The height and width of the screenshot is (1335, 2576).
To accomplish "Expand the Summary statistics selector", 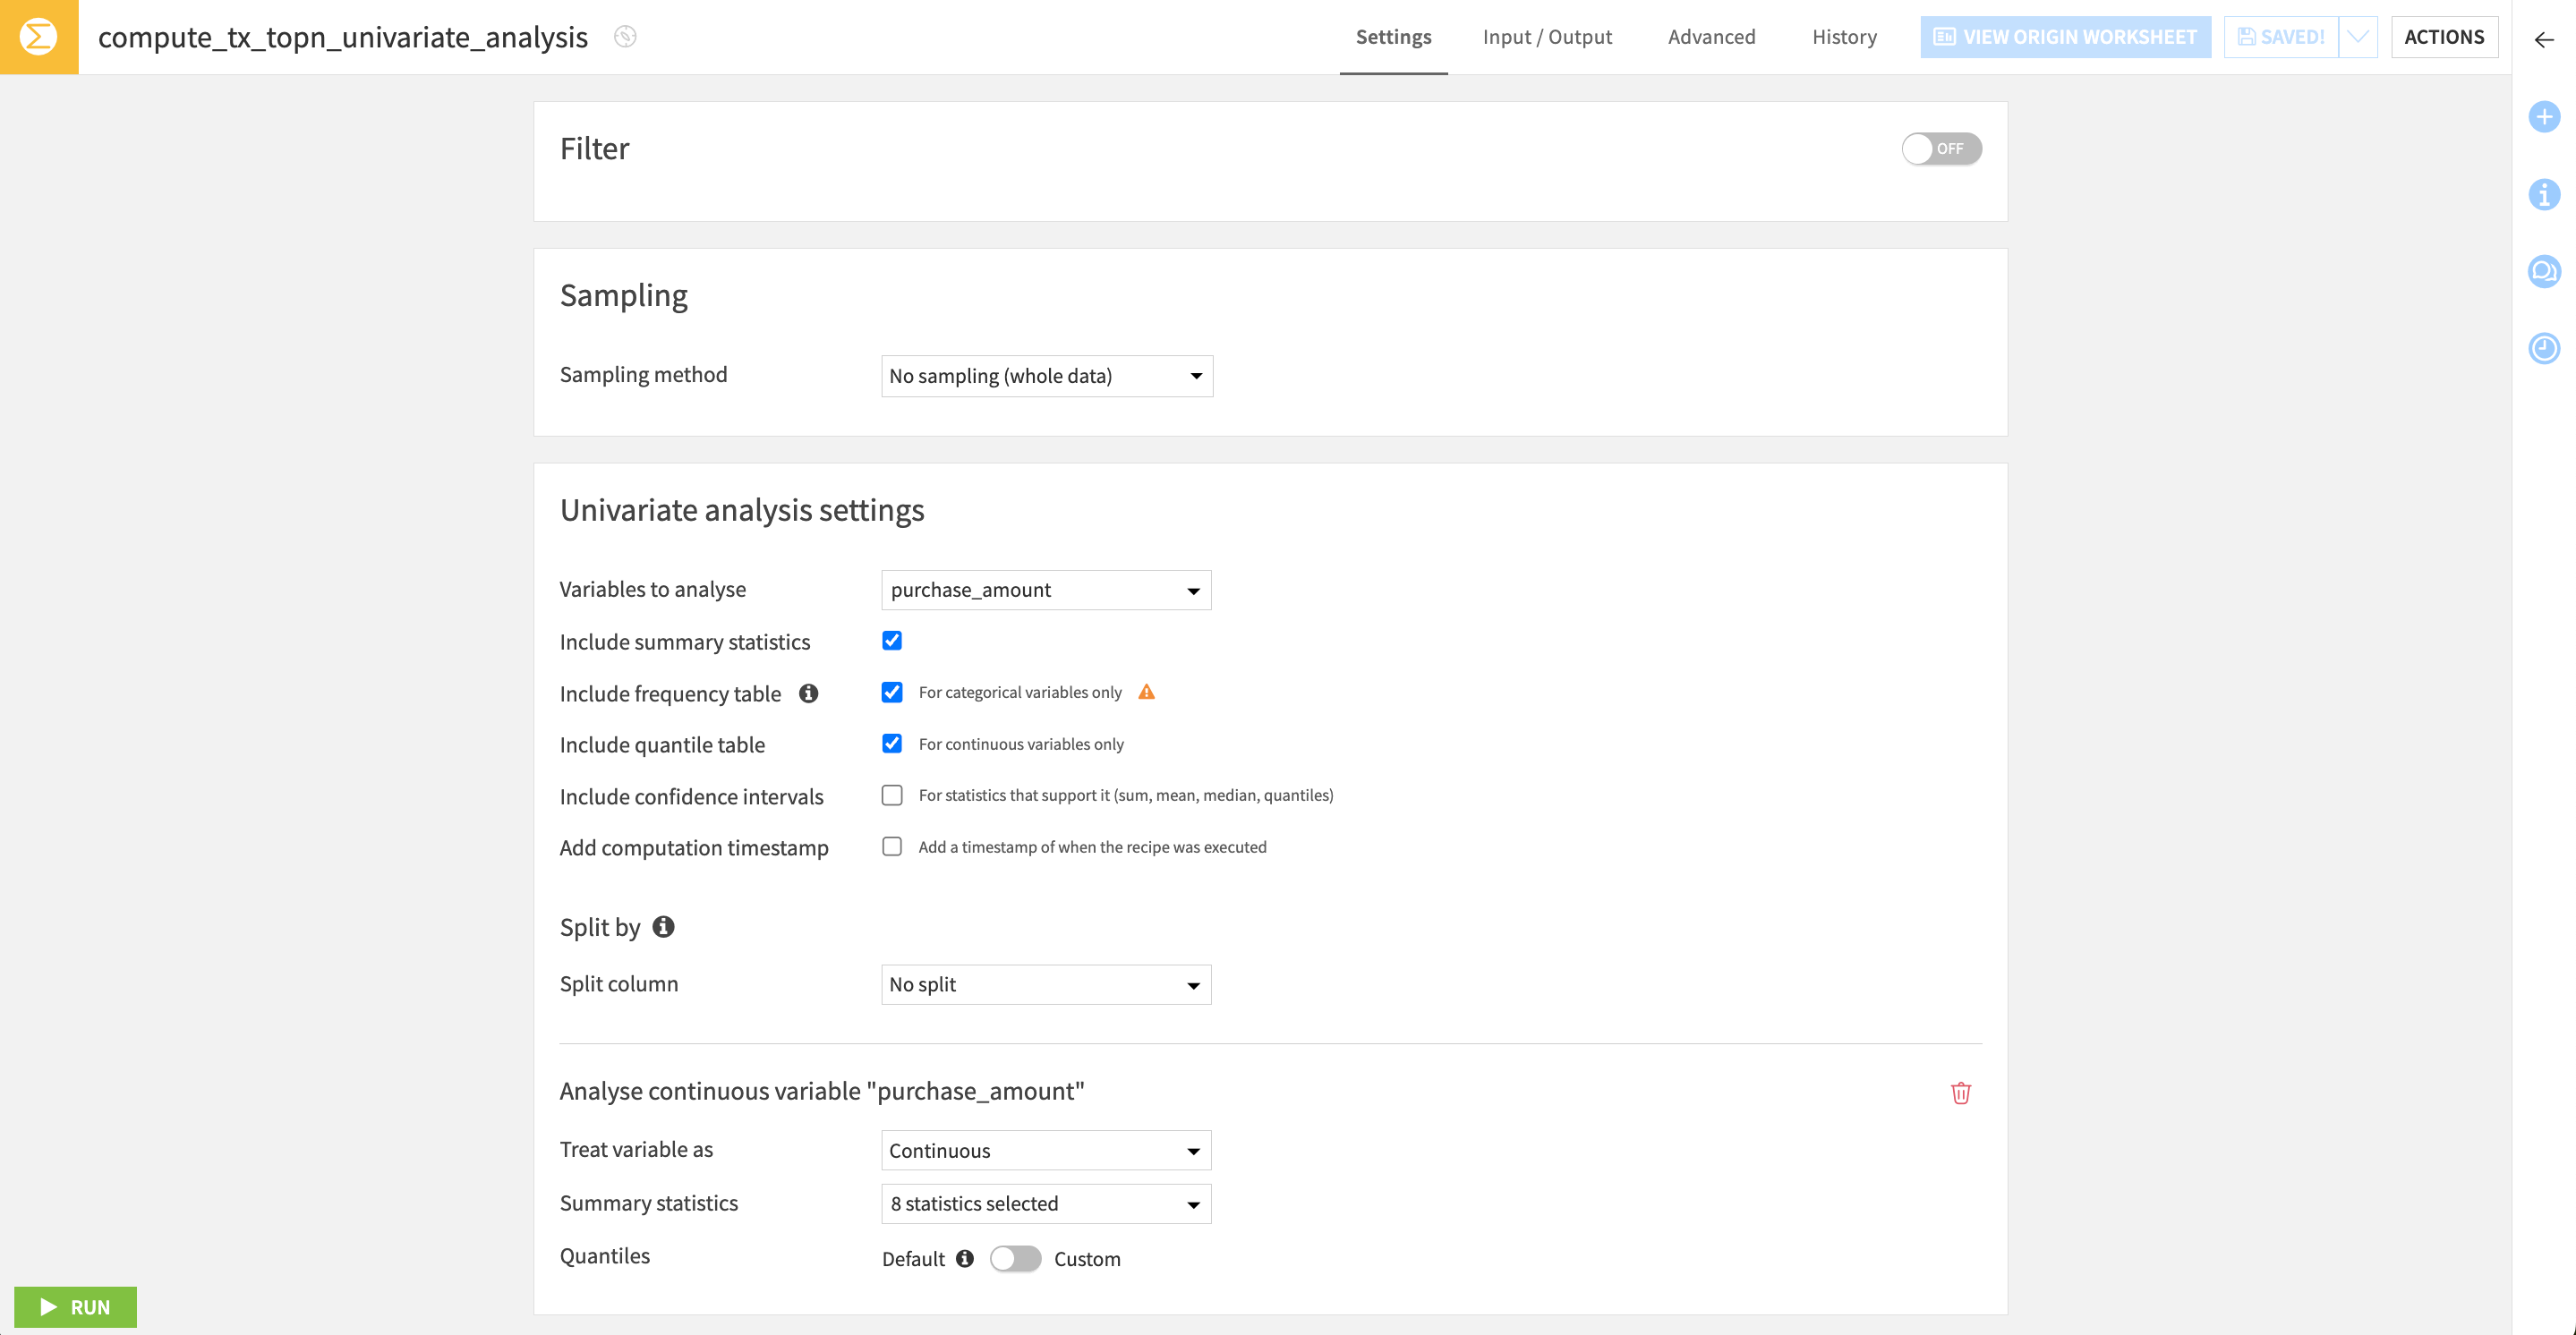I will [1045, 1203].
